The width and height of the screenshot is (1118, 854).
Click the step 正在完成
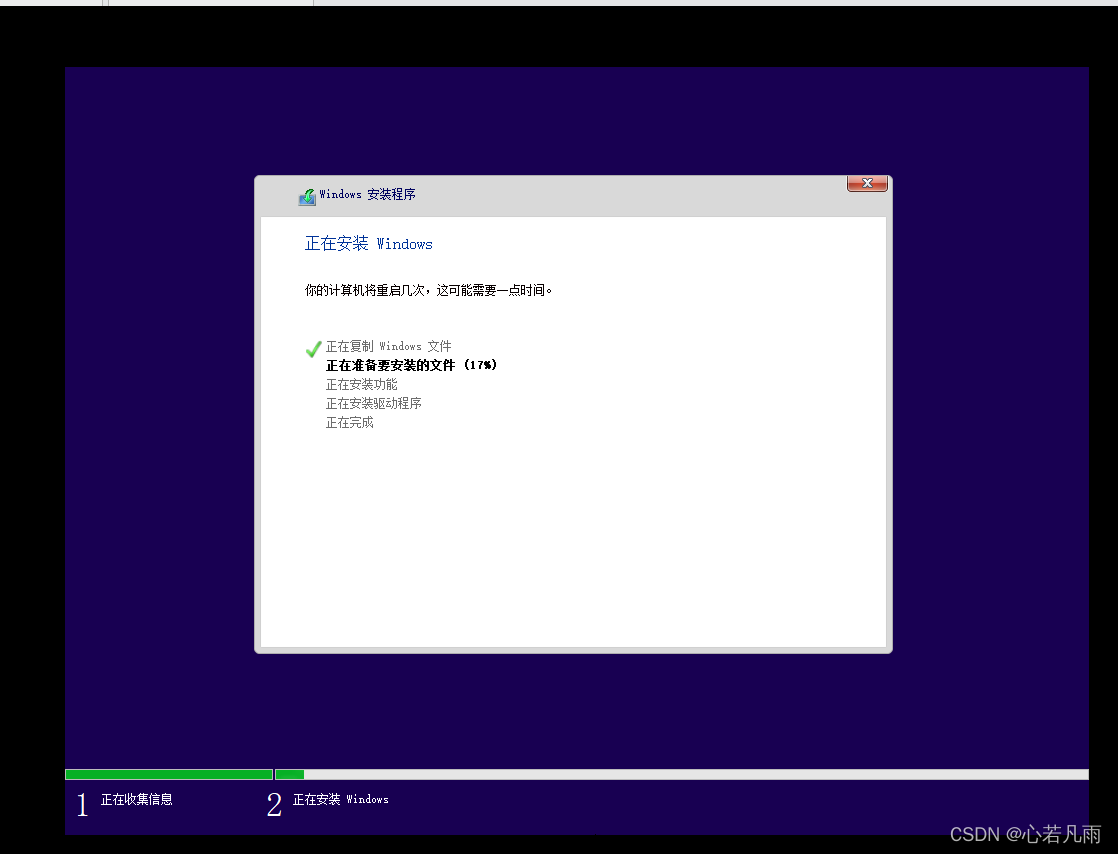(x=349, y=423)
